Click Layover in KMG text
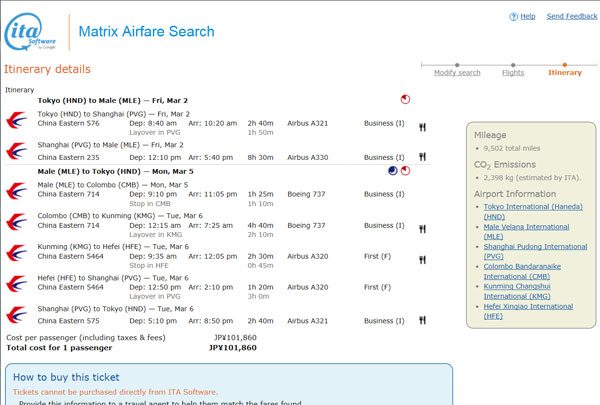Screen dimensions: 600x405 click(155, 235)
